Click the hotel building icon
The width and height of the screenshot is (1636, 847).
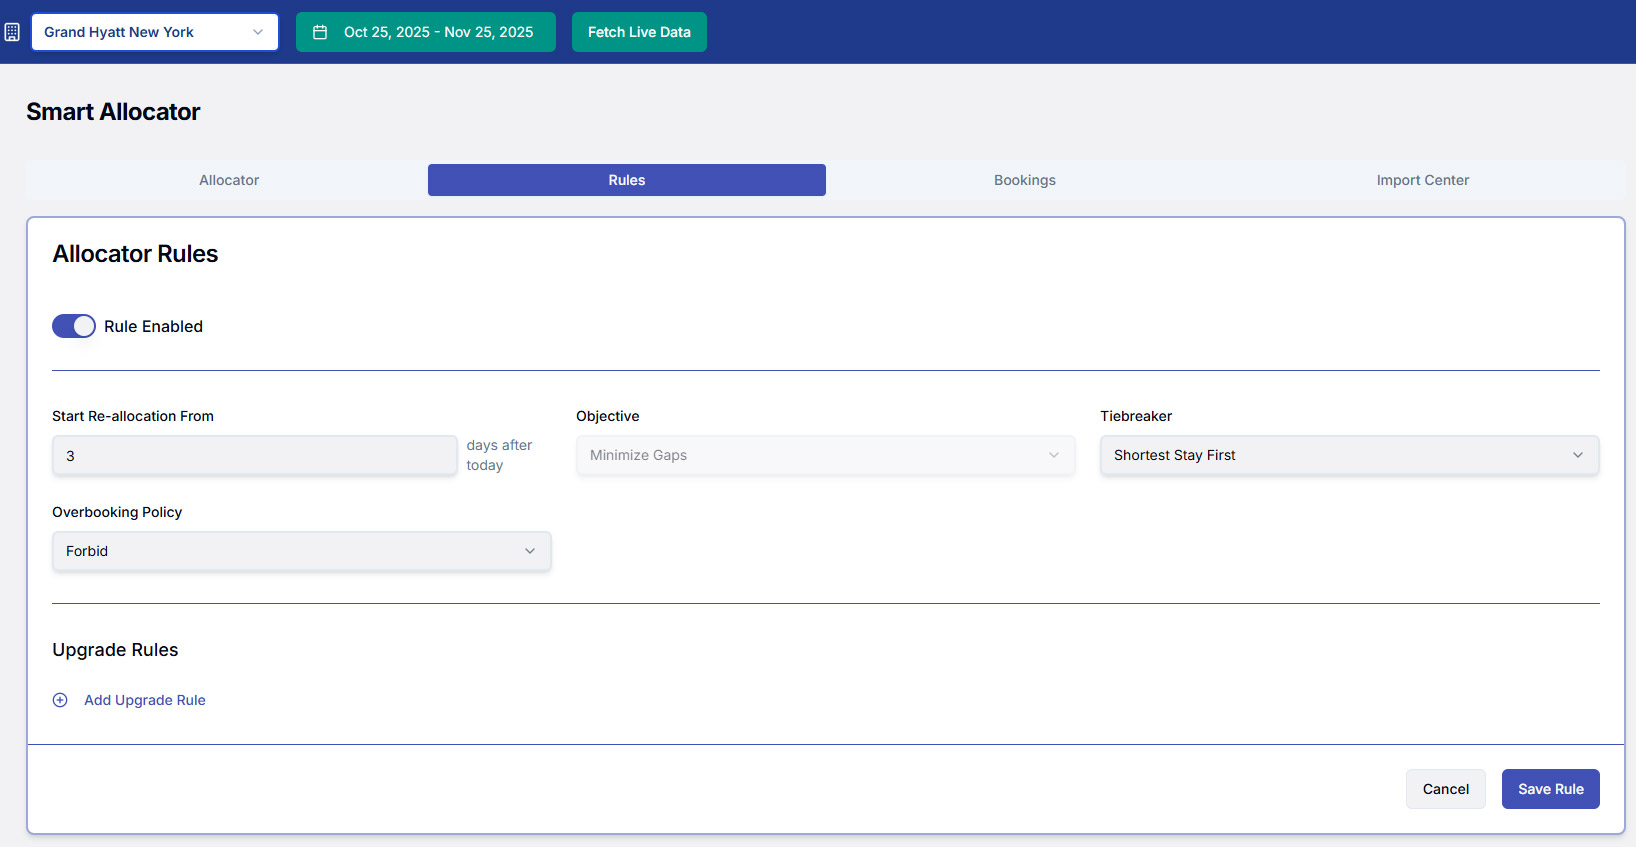(12, 32)
